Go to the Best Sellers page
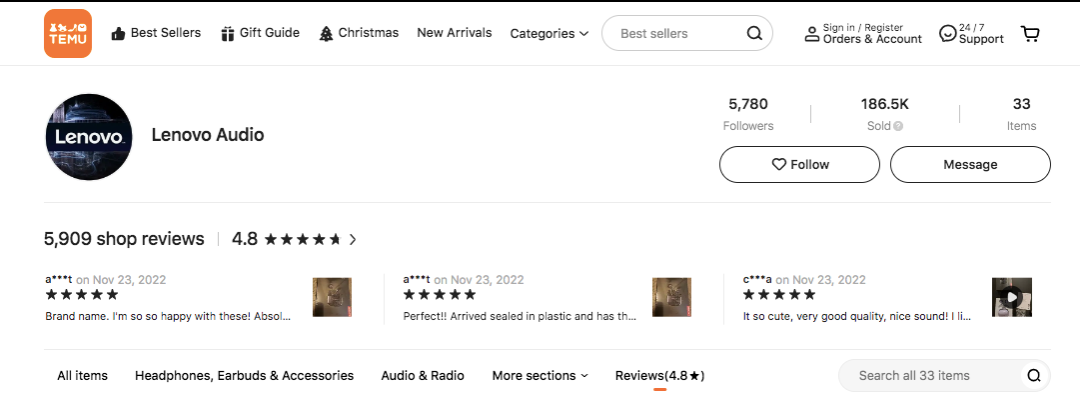This screenshot has width=1080, height=402. pyautogui.click(x=156, y=33)
